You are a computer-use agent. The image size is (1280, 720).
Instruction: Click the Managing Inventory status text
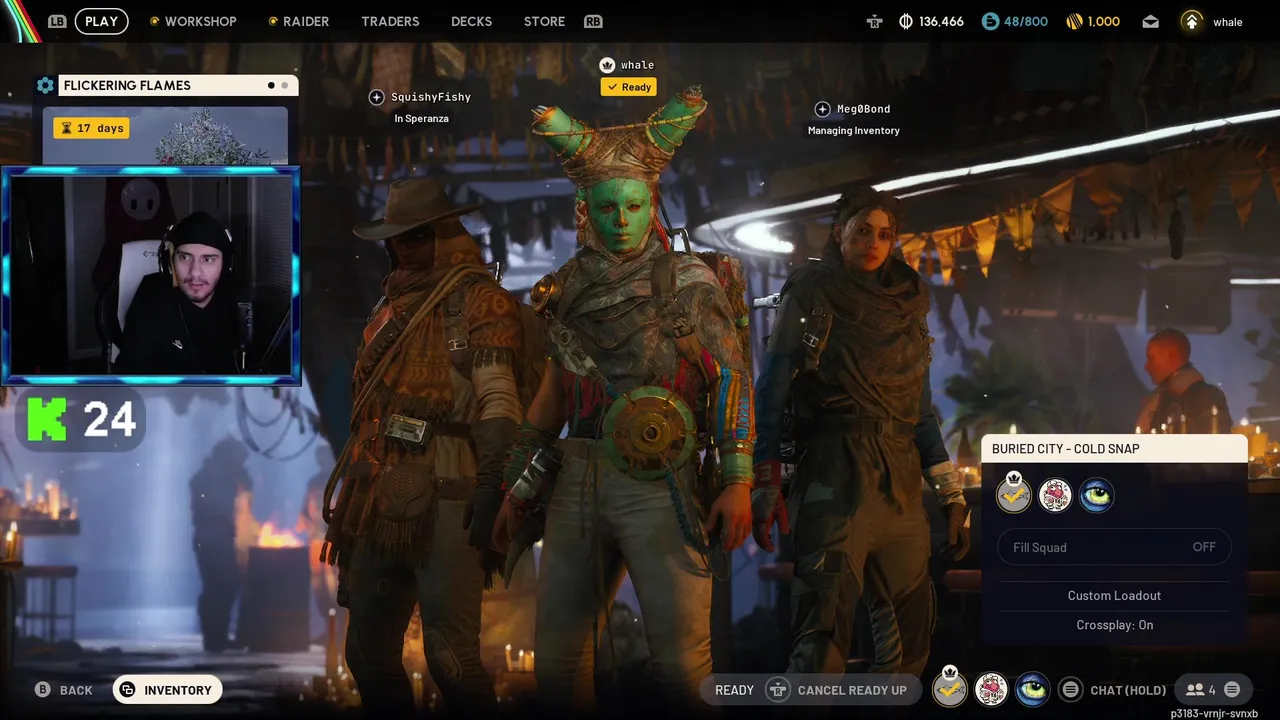pyautogui.click(x=854, y=131)
